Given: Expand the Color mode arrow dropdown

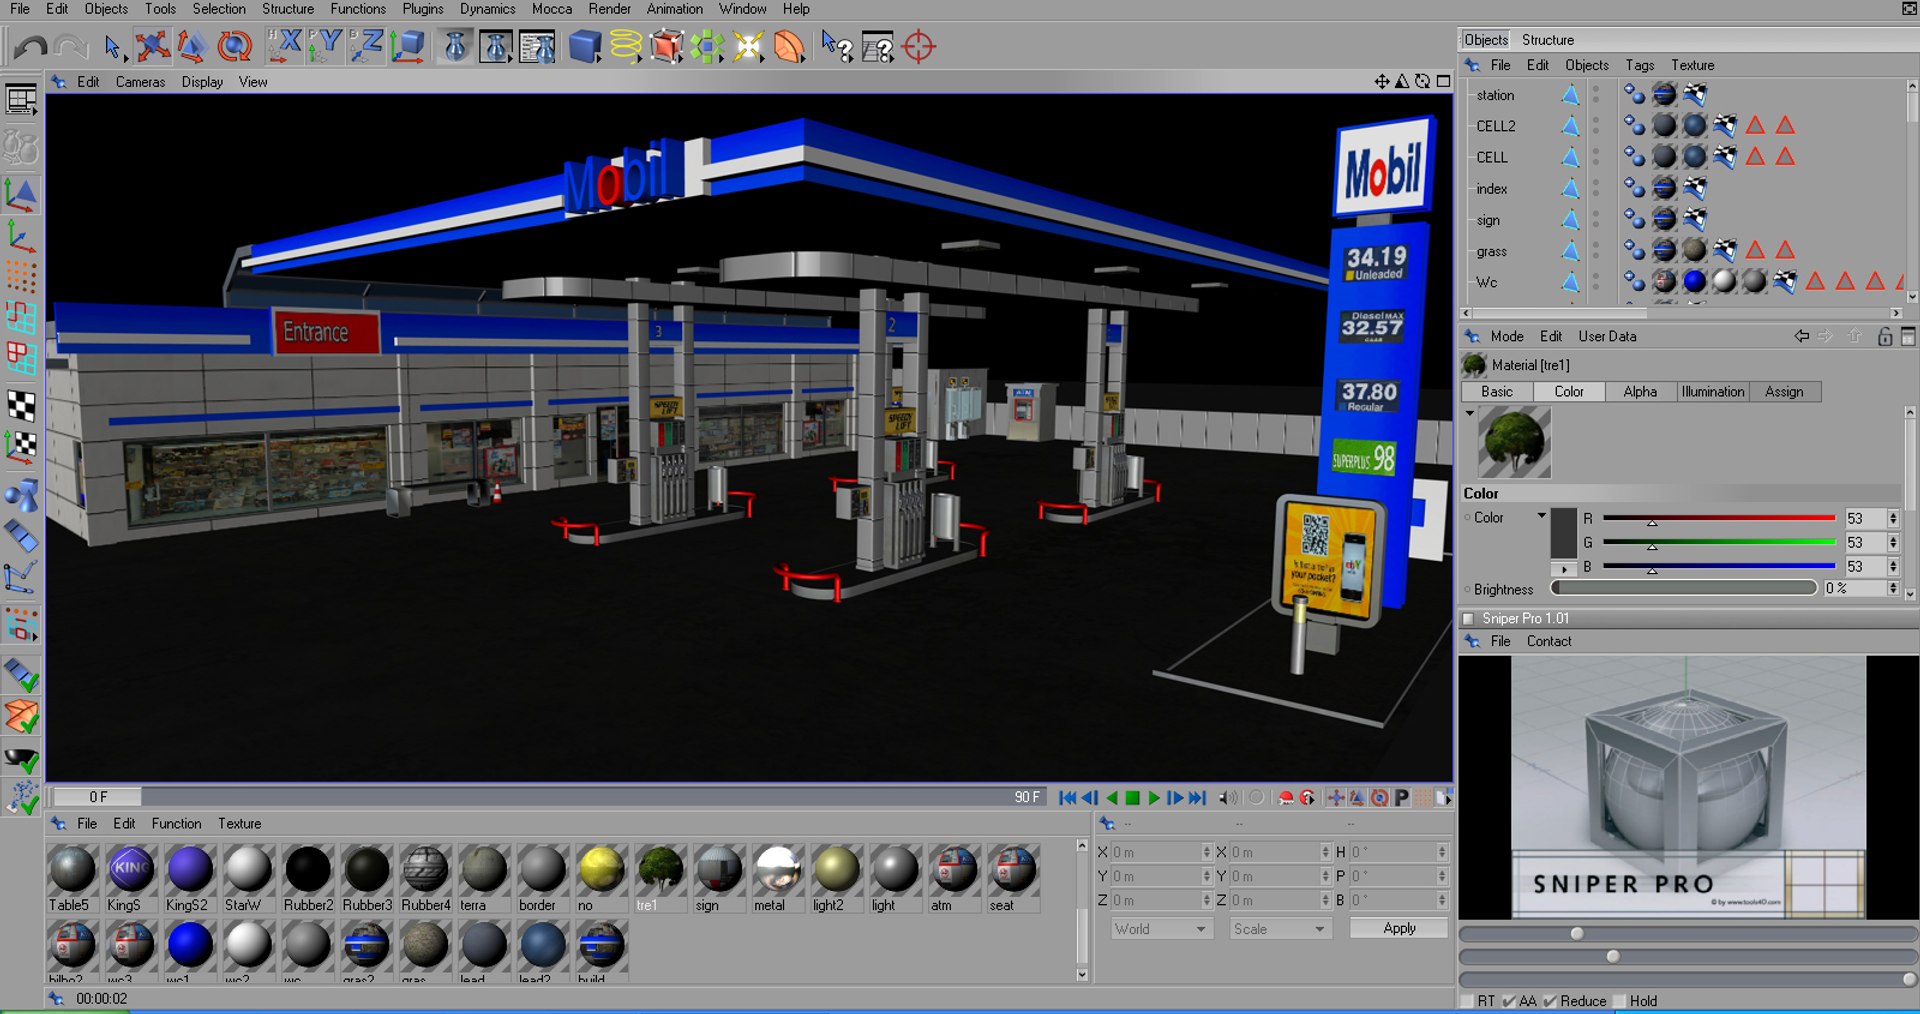Looking at the screenshot, I should 1541,516.
